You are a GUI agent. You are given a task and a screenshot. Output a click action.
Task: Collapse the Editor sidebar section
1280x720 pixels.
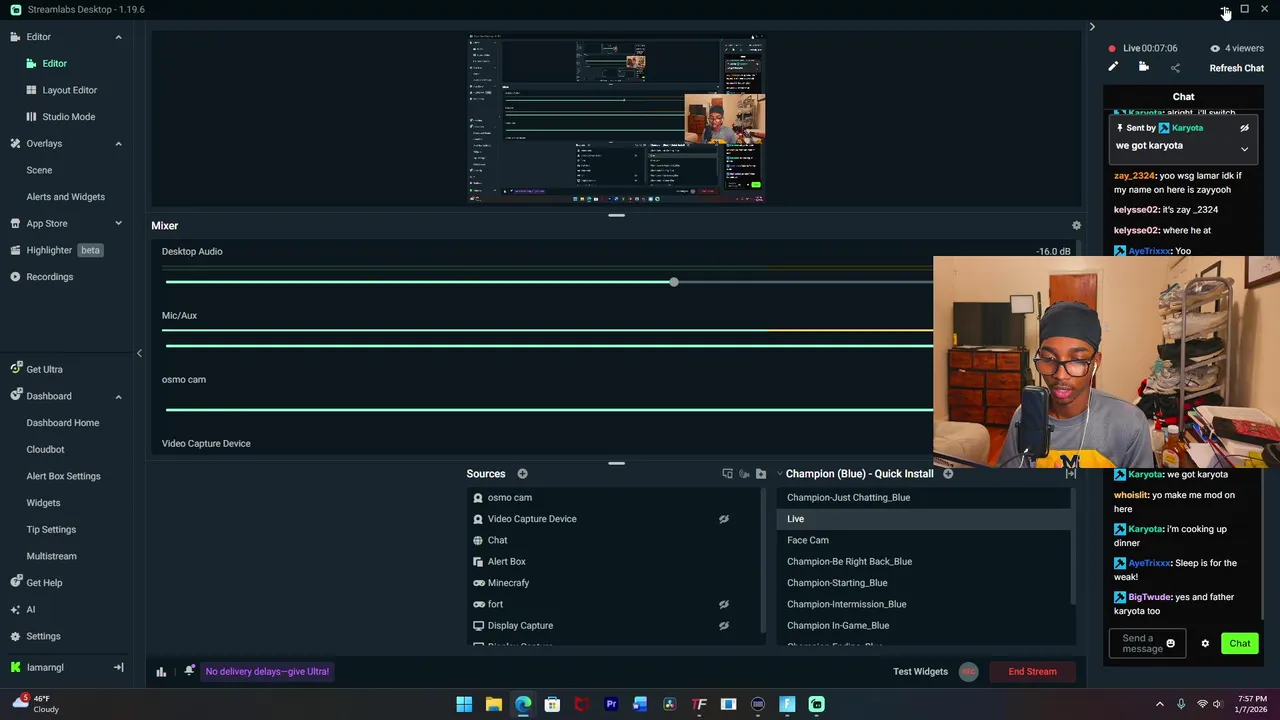point(118,37)
